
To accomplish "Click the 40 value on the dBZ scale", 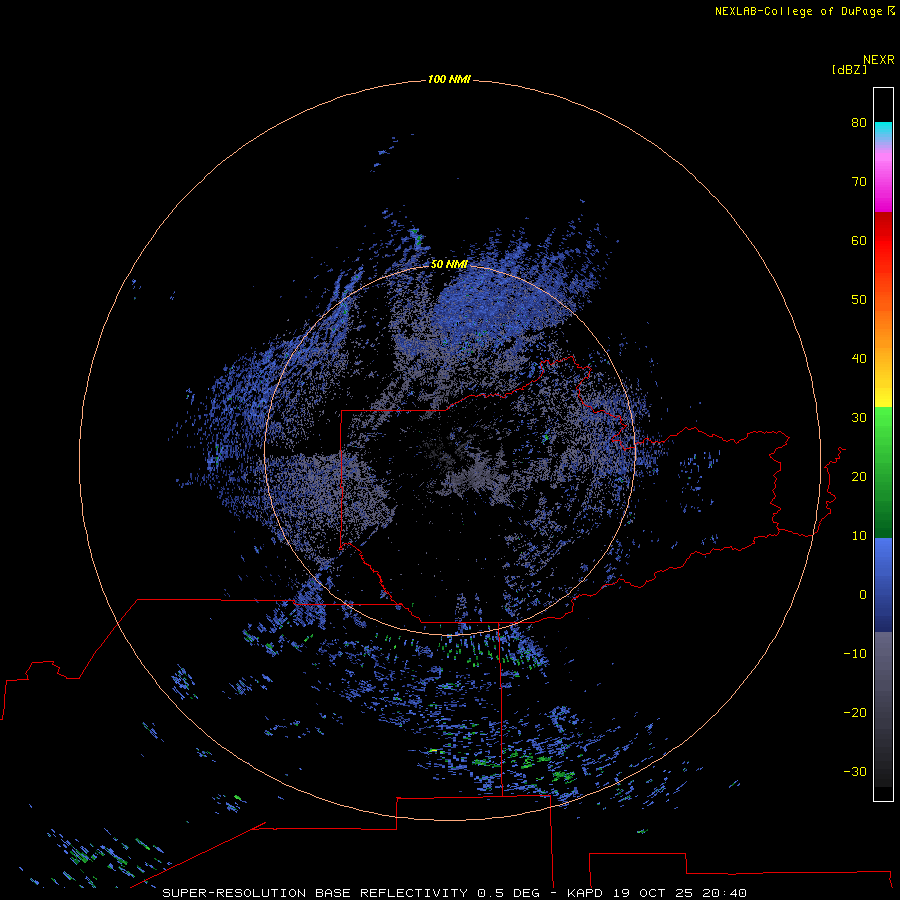I will pyautogui.click(x=859, y=359).
